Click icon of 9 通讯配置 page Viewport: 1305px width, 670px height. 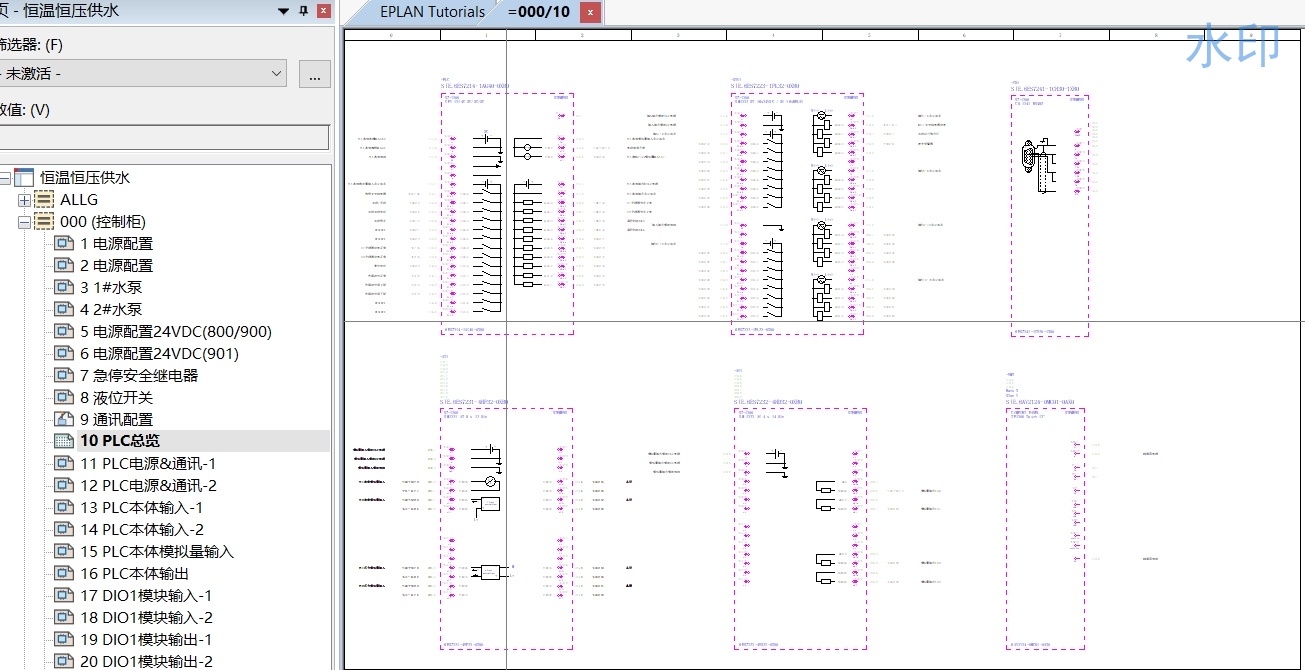(x=65, y=419)
